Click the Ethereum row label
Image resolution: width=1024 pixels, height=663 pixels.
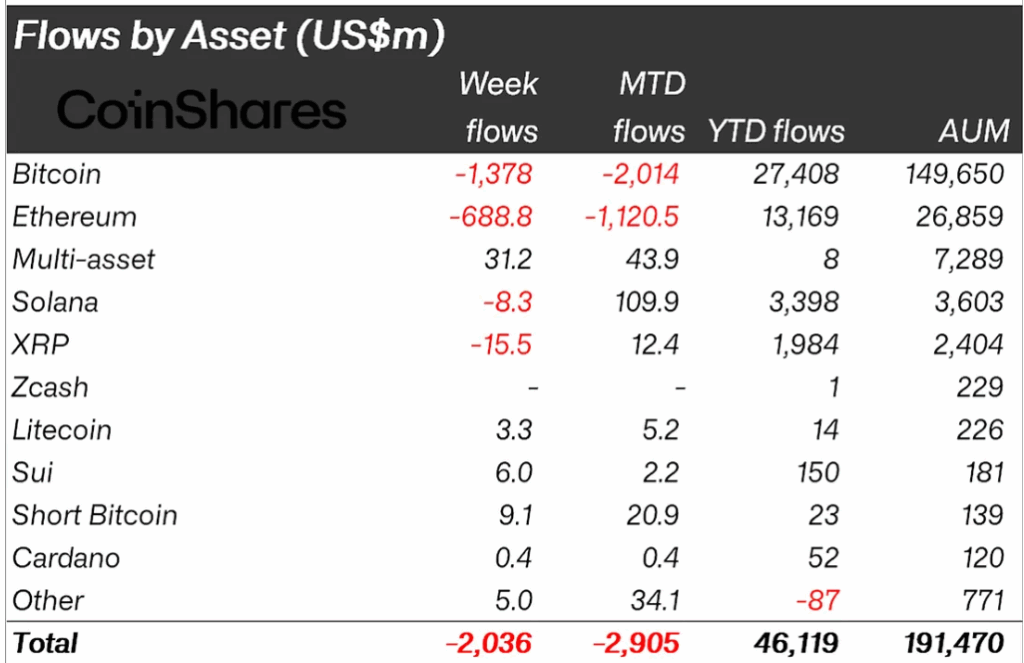(74, 217)
